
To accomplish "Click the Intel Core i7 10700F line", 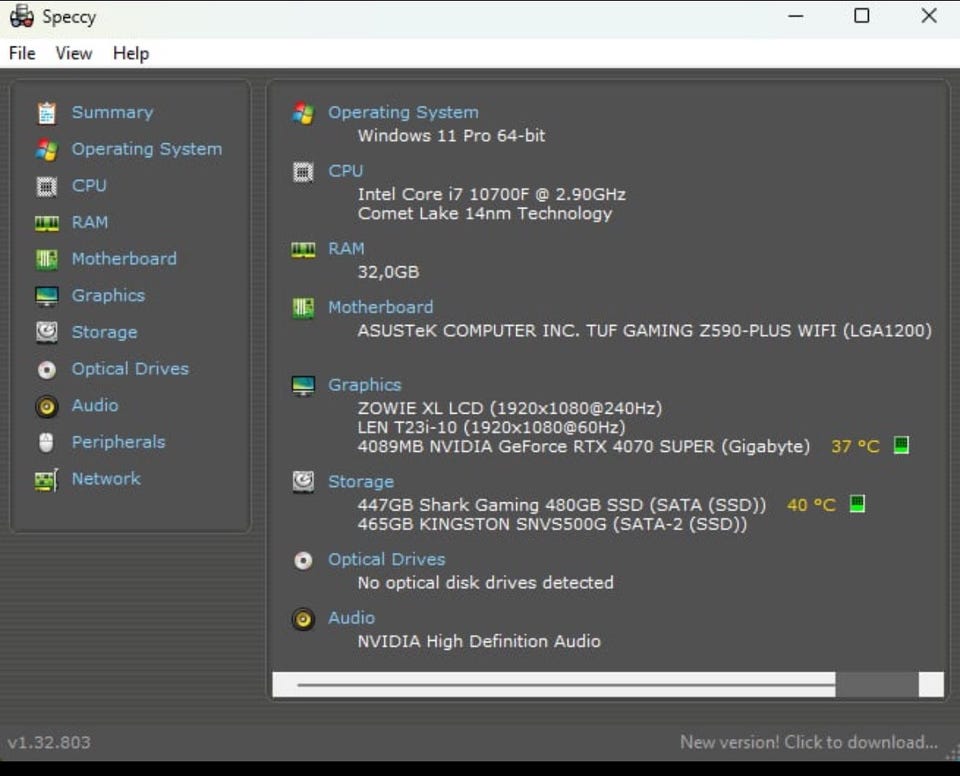I will tap(492, 195).
